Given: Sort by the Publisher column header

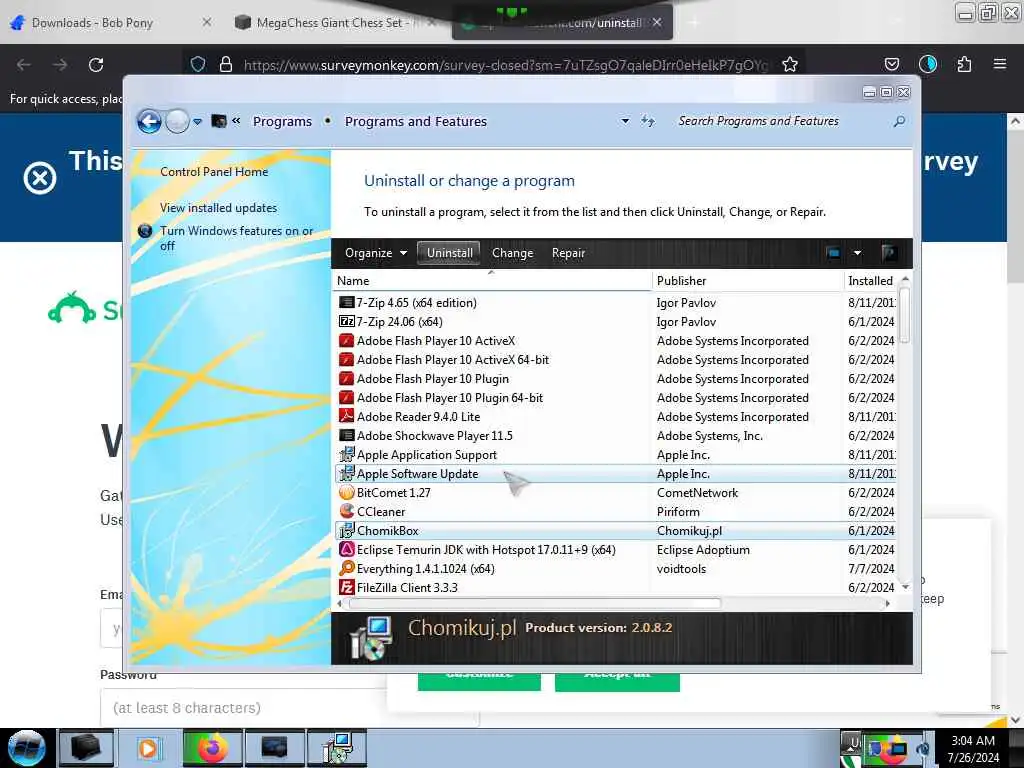Looking at the screenshot, I should pyautogui.click(x=747, y=281).
